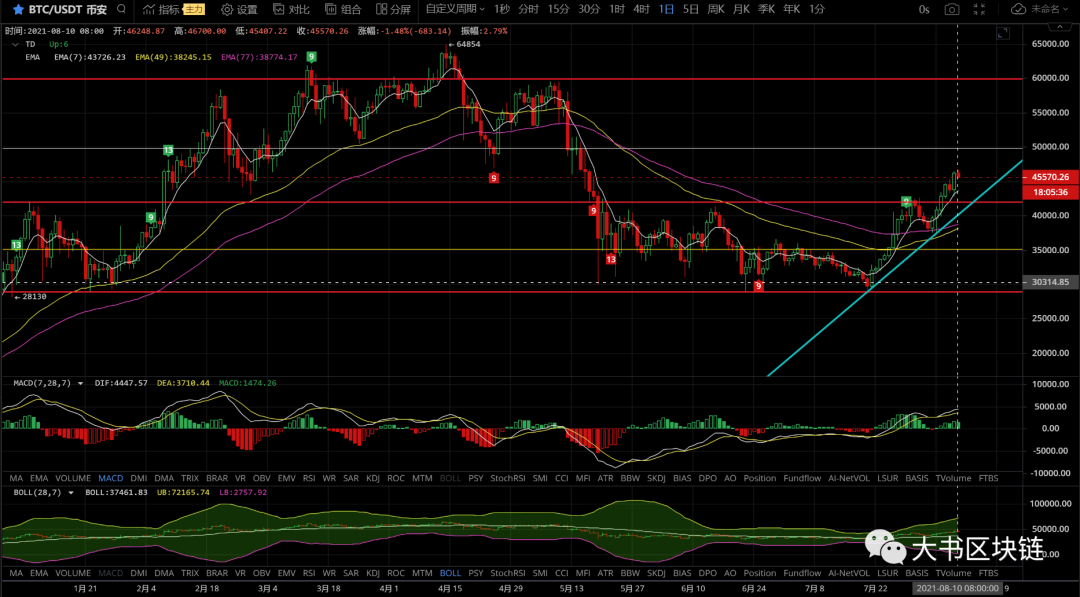Viewport: 1080px width, 597px height.
Task: Click the EMA(49):38245.15 legend entry
Action: pos(173,57)
